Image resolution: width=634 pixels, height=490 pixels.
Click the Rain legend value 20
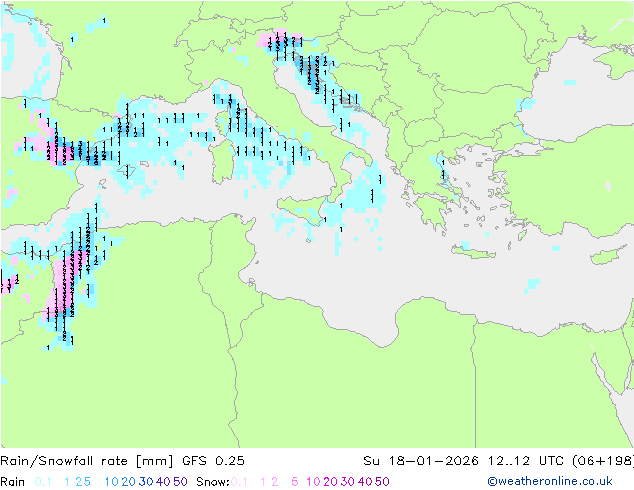(x=129, y=482)
